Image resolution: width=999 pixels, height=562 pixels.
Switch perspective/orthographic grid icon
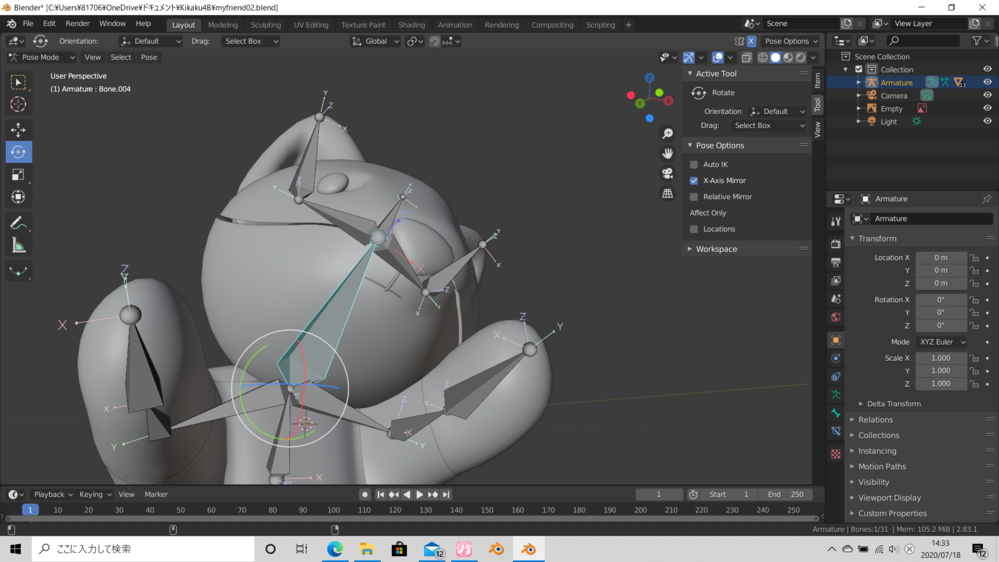click(667, 193)
